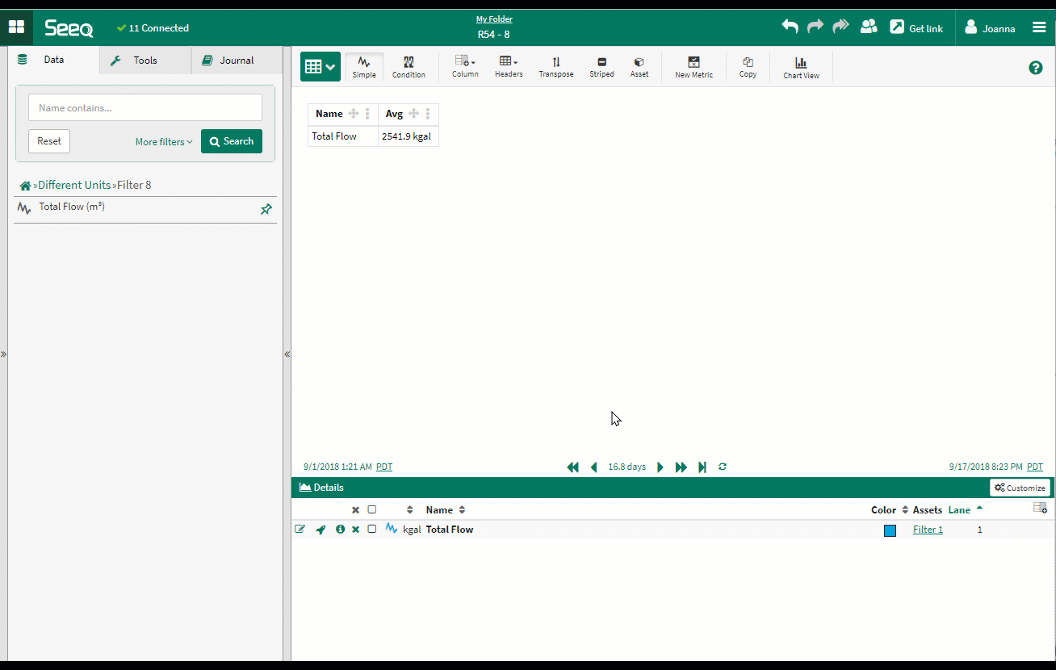Expand the More filters options

(164, 142)
